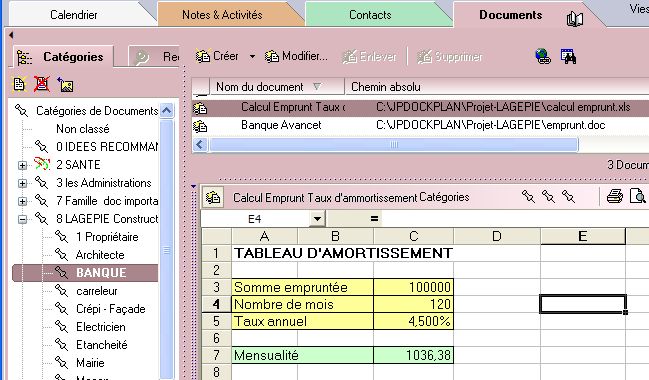Select the Architecte subcategory

click(x=100, y=255)
